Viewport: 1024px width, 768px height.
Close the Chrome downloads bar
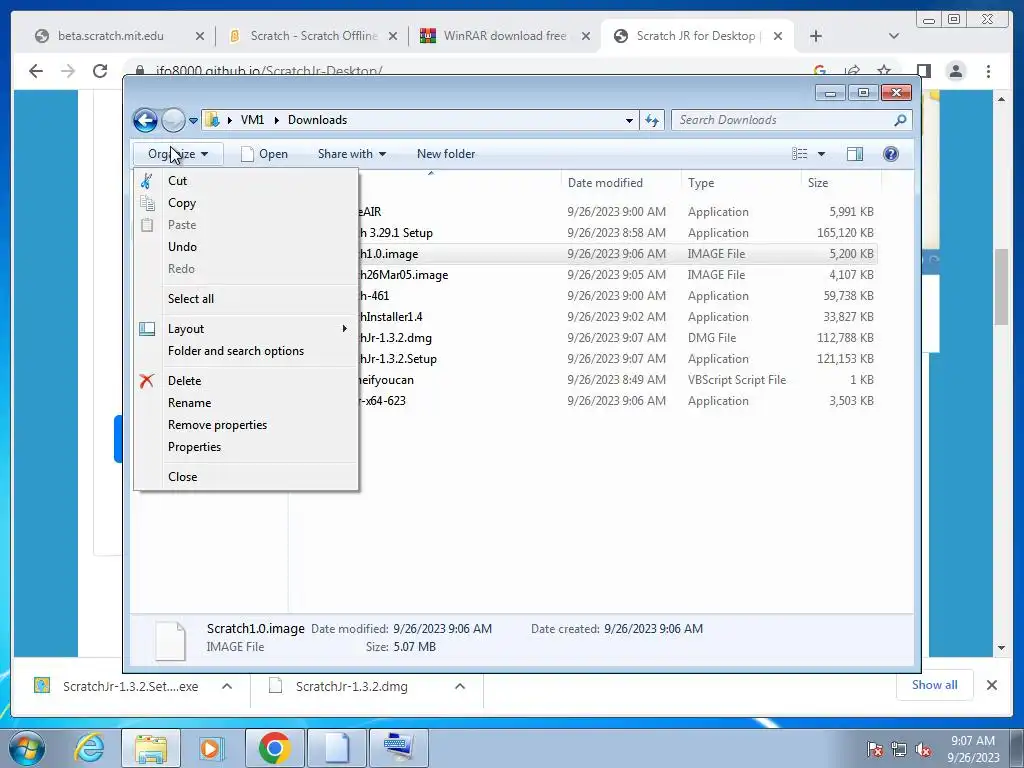[991, 685]
